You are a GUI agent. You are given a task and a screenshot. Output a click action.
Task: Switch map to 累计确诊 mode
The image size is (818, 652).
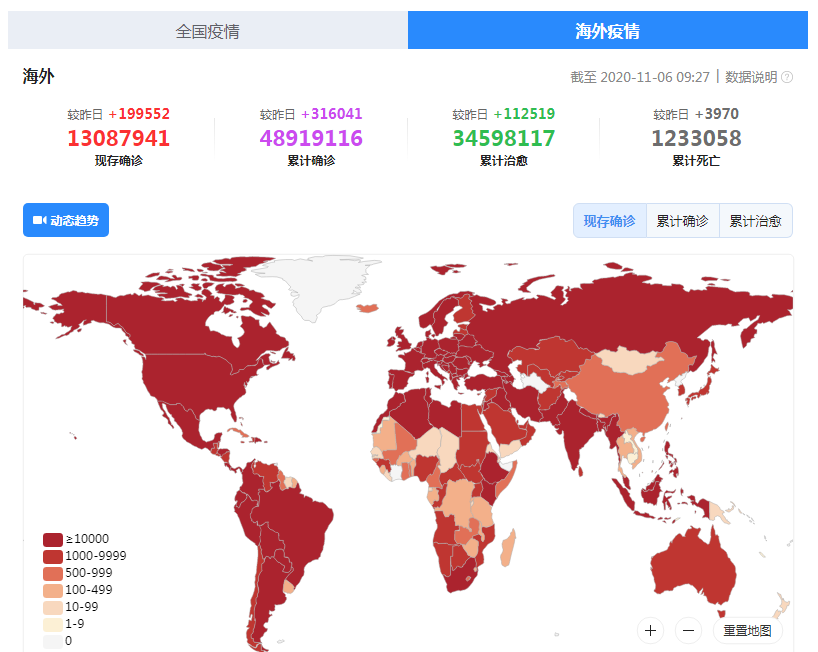[682, 221]
